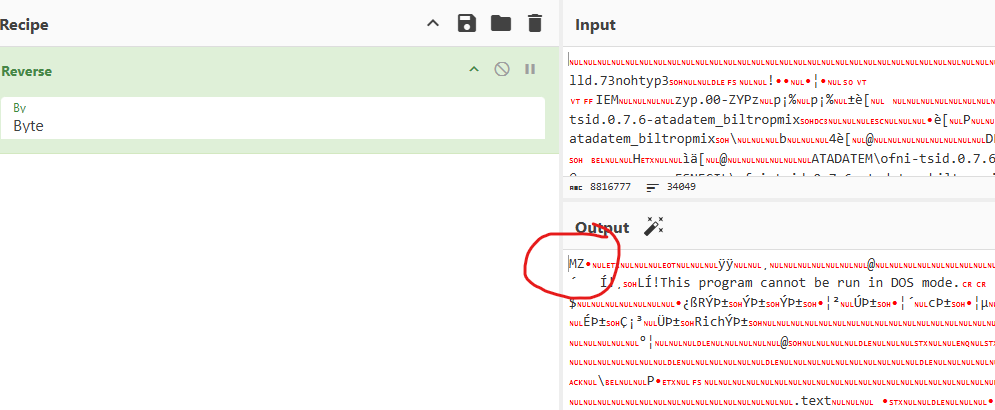Click the Output panel heading
The image size is (995, 410).
coord(602,228)
